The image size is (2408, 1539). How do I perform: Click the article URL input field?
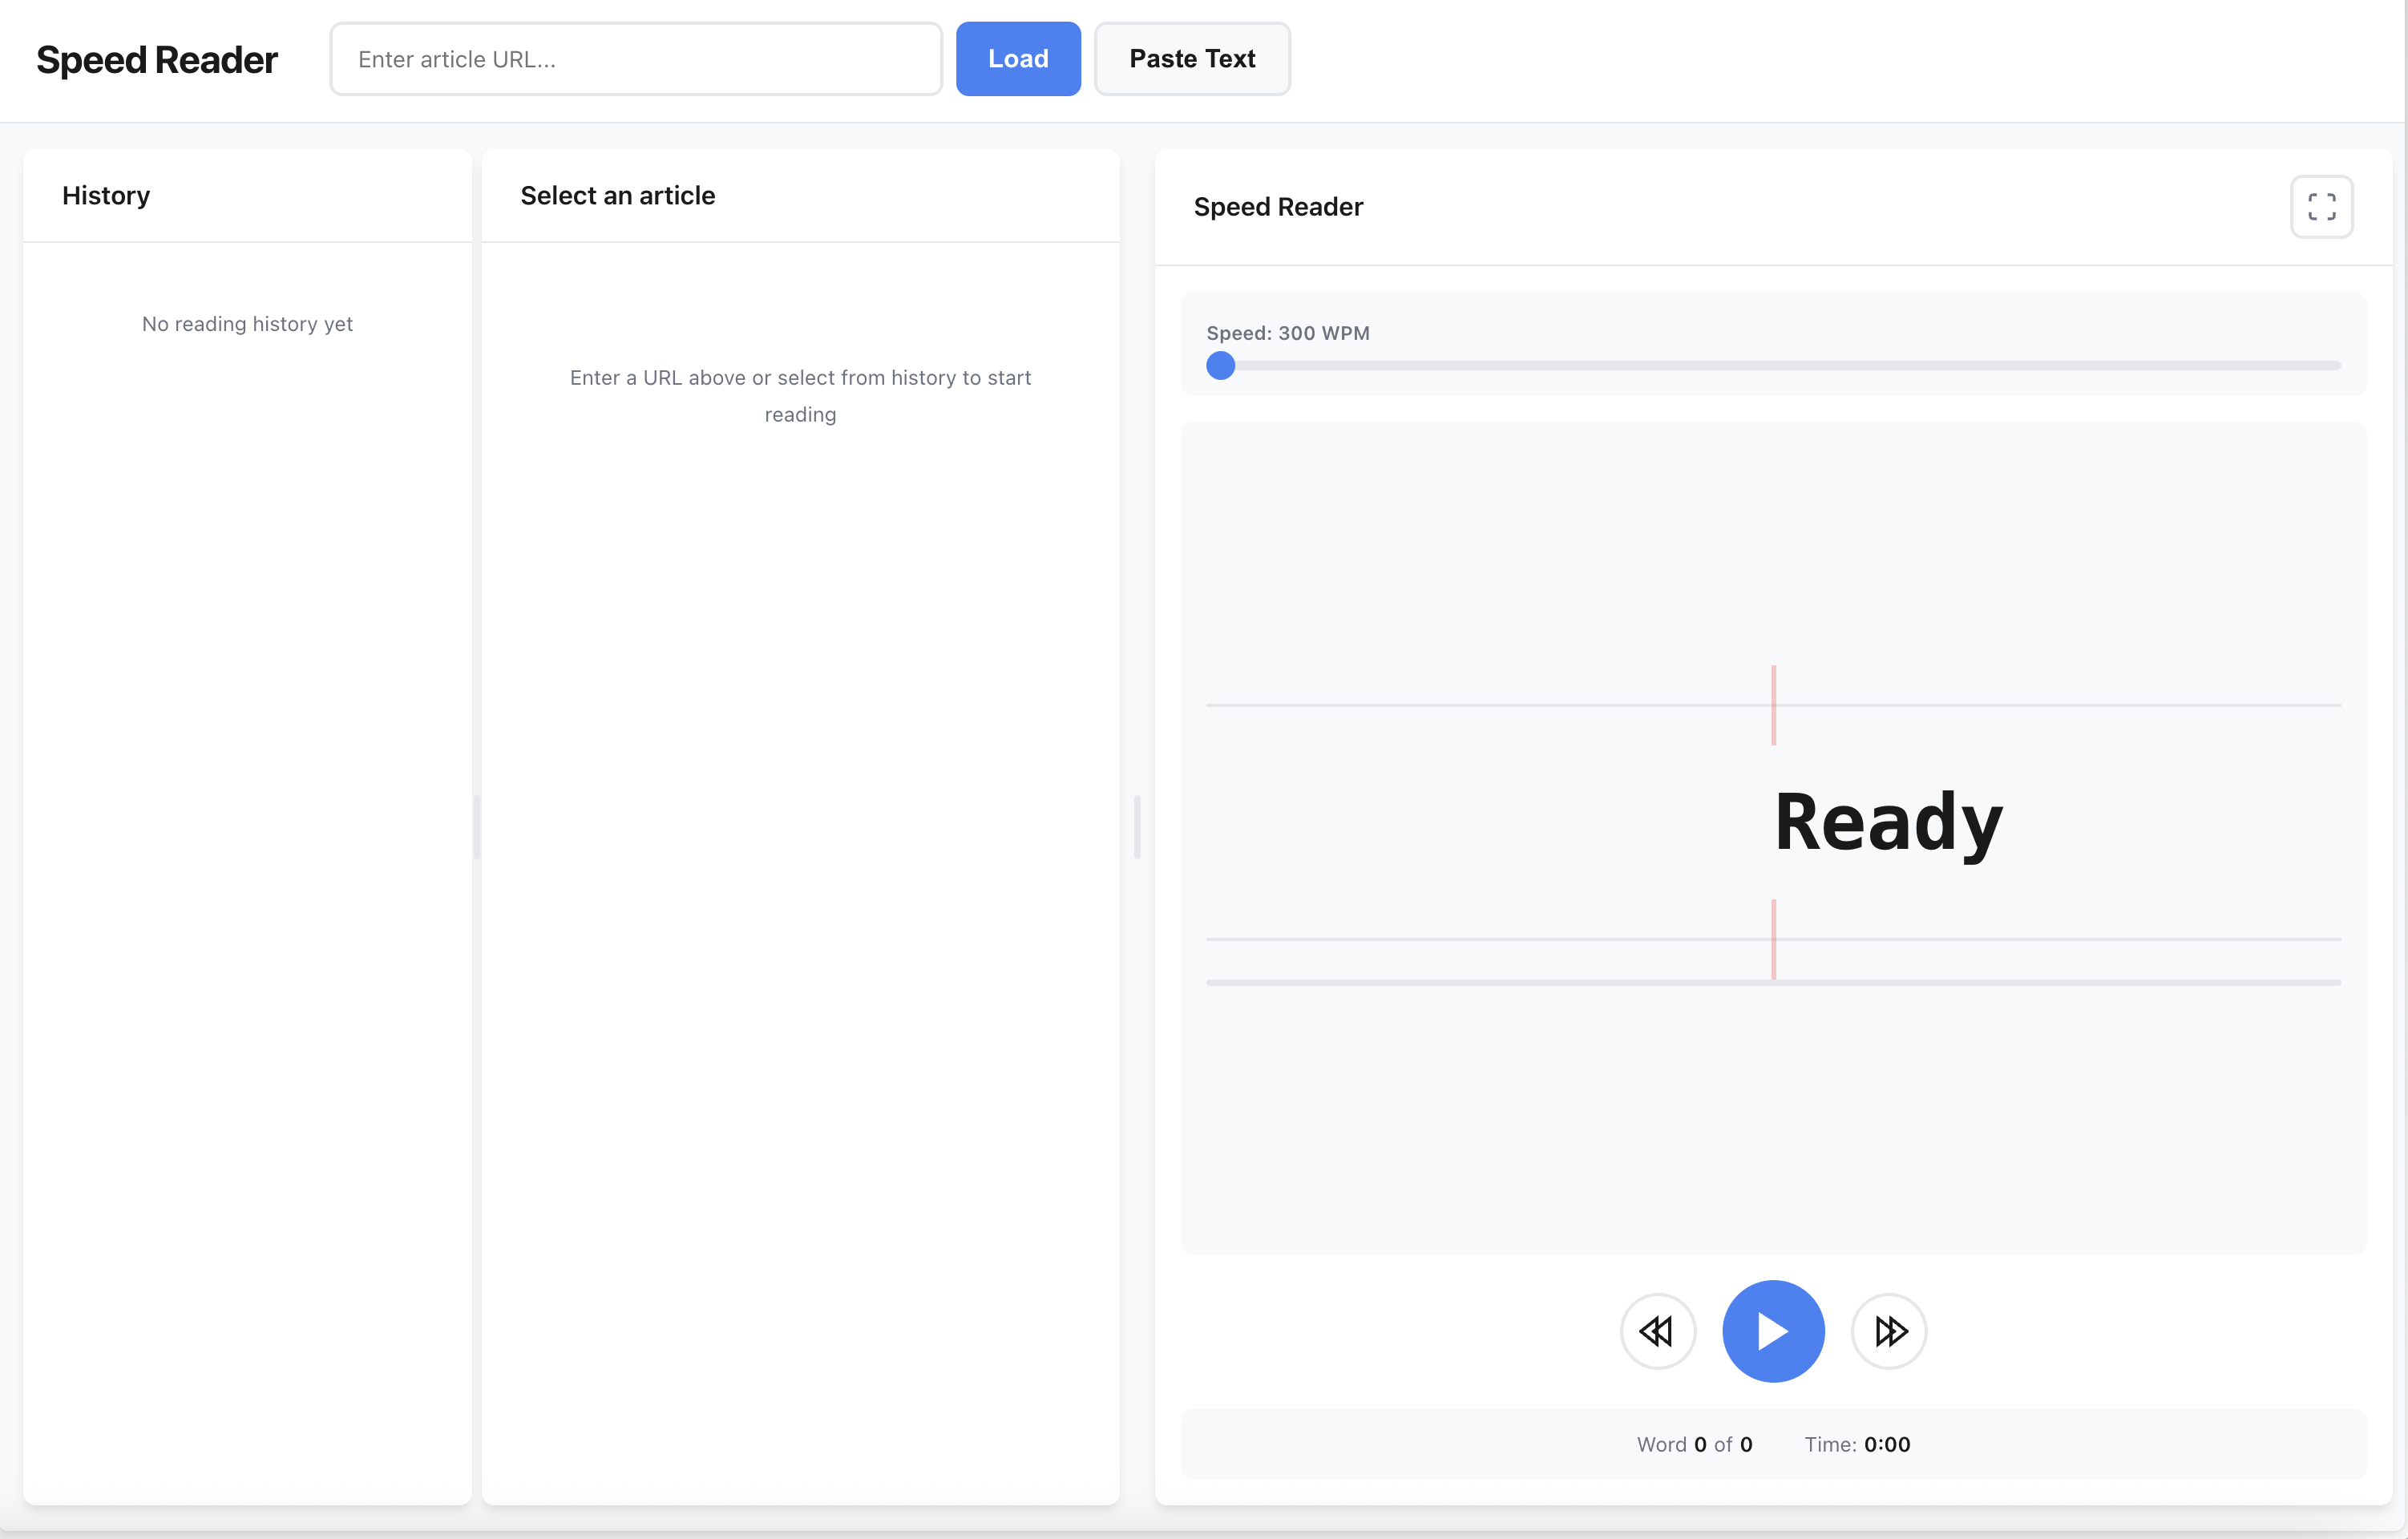[636, 58]
